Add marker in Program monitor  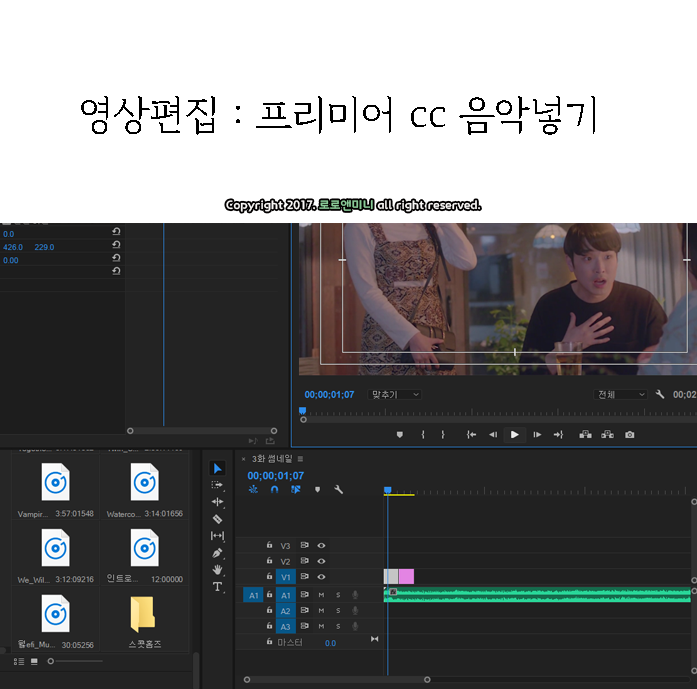click(400, 435)
